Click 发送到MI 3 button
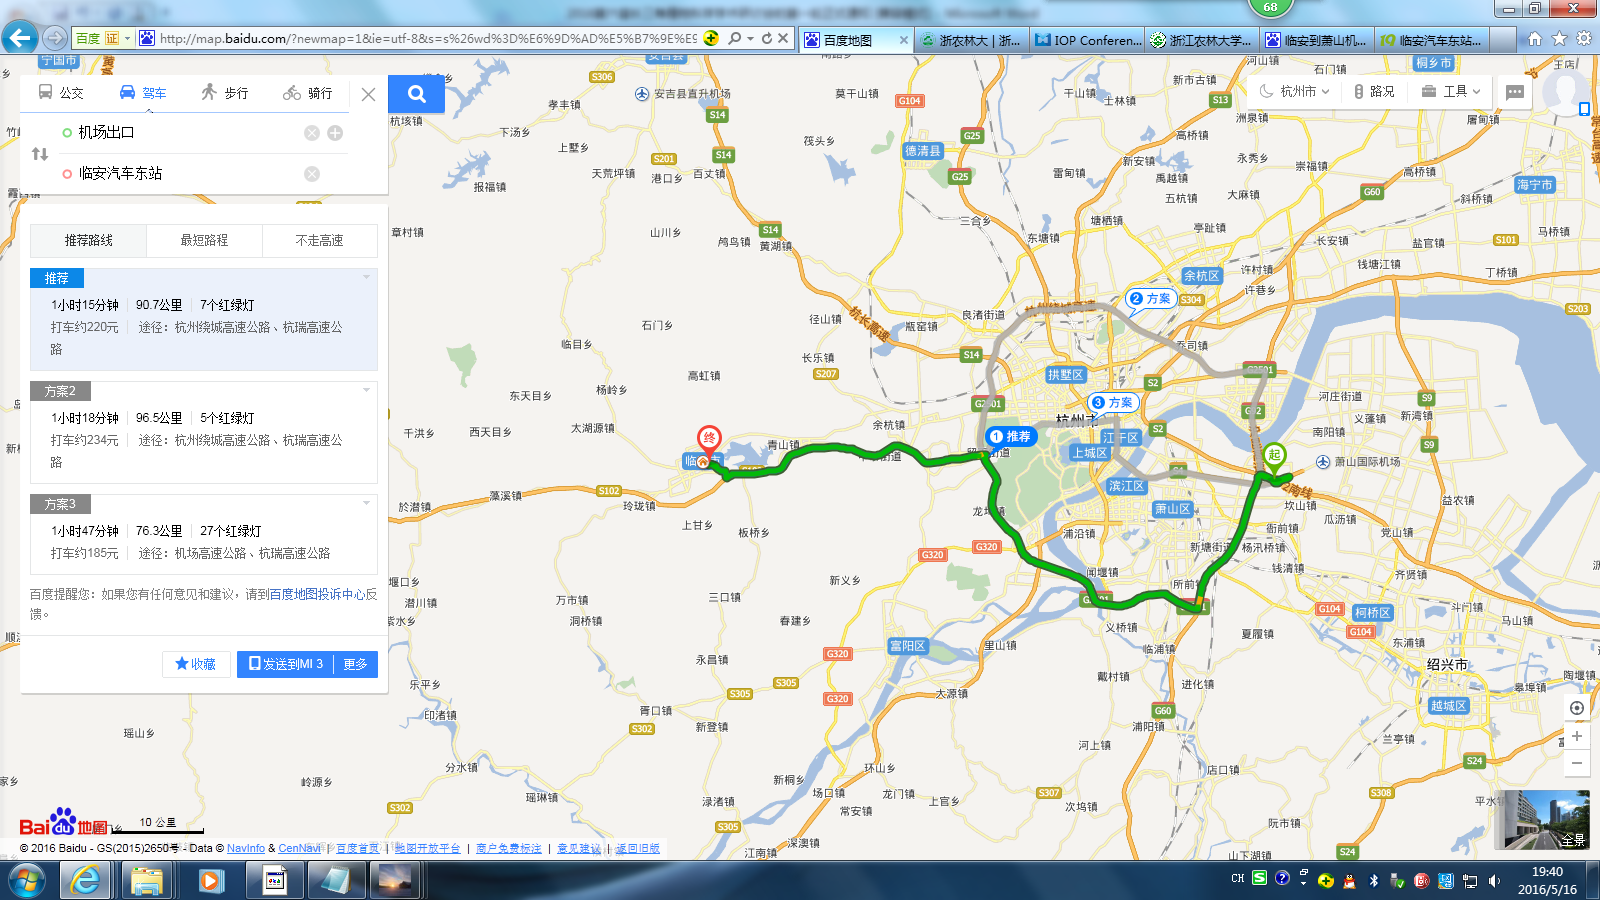The width and height of the screenshot is (1600, 900). 286,664
